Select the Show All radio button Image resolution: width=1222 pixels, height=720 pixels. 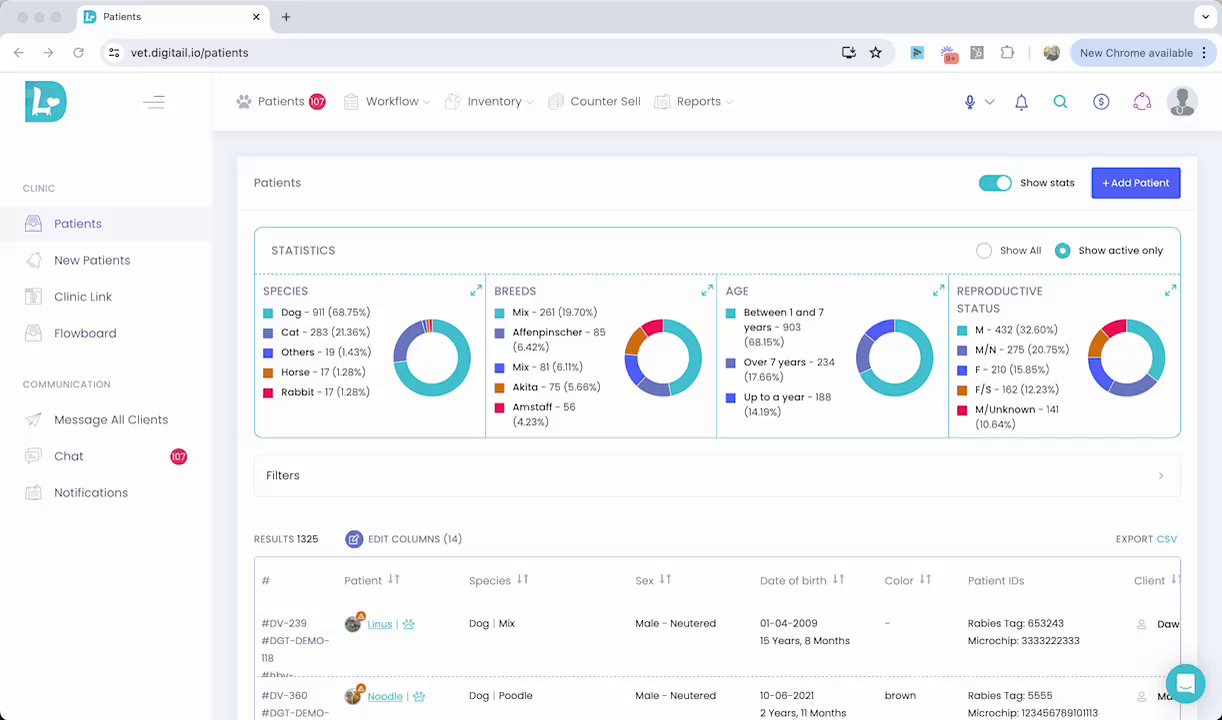click(x=984, y=251)
